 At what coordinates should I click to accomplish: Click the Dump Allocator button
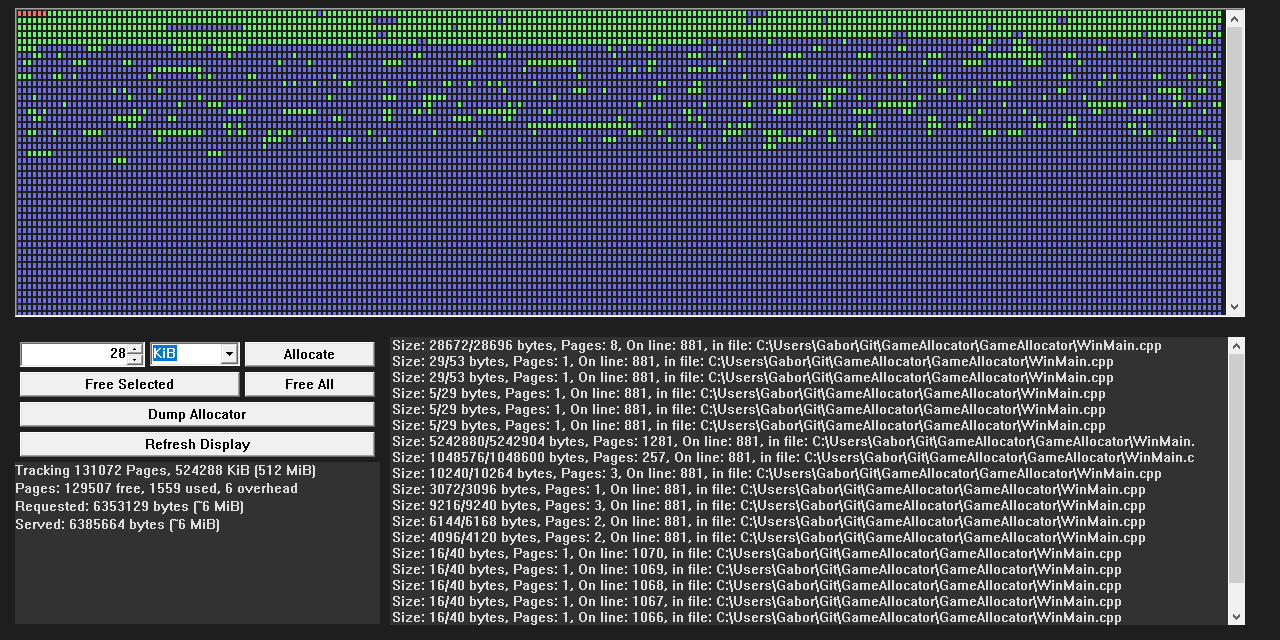(196, 413)
